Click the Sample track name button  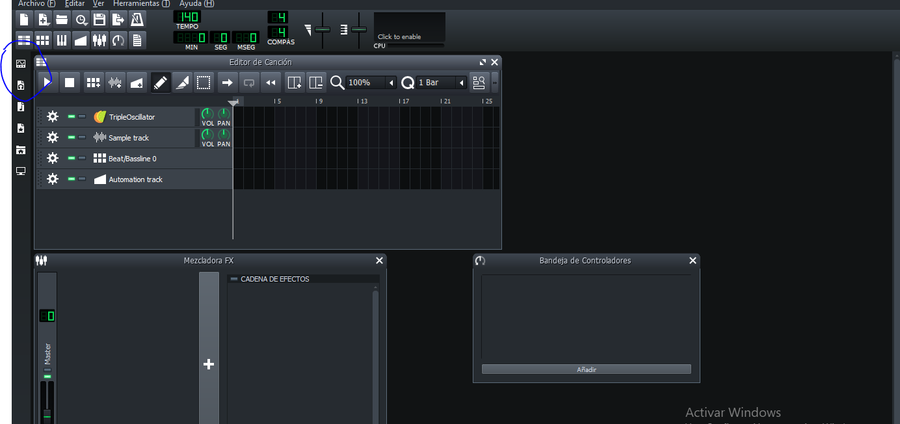tap(142, 138)
